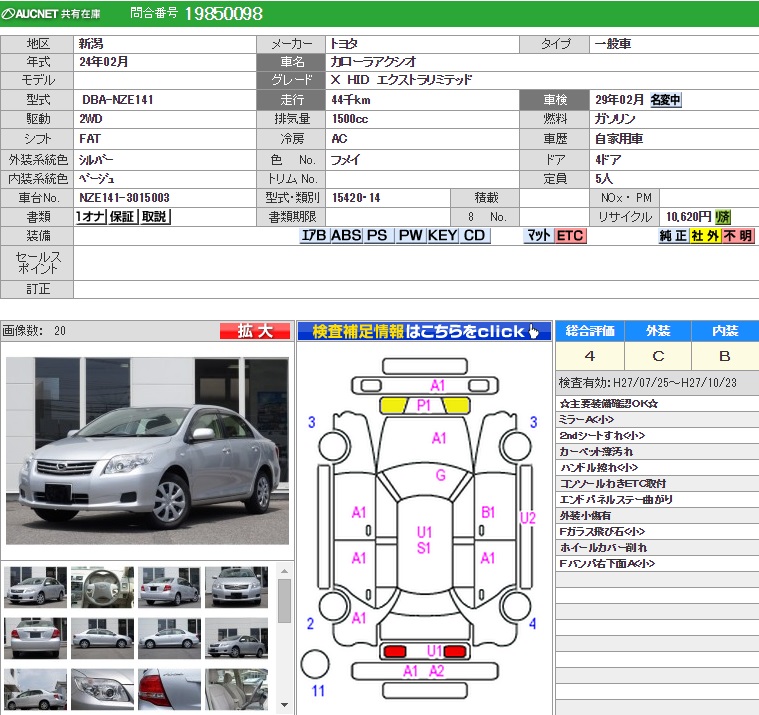Screen dimensions: 759x715
Task: Select the headlight close-up thumbnail
Action: coord(102,689)
